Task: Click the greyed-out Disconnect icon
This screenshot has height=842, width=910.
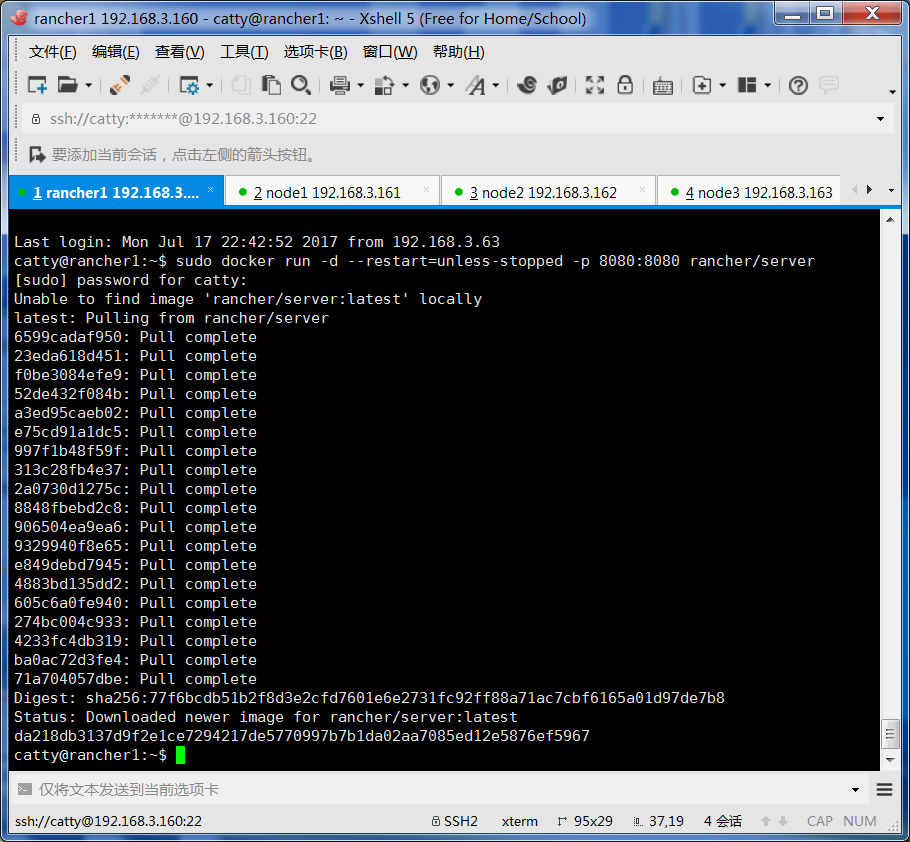Action: [x=150, y=85]
